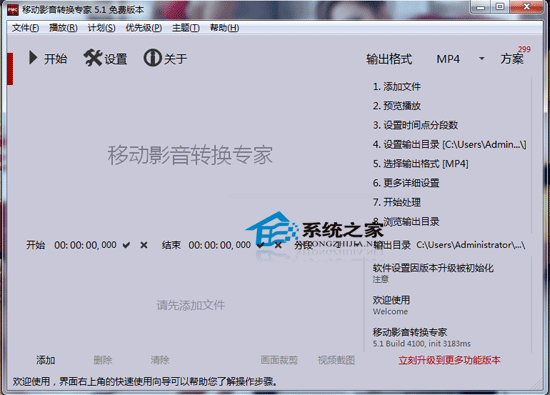550x395 pixels.
Task: Maximize the window
Action: [501, 7]
